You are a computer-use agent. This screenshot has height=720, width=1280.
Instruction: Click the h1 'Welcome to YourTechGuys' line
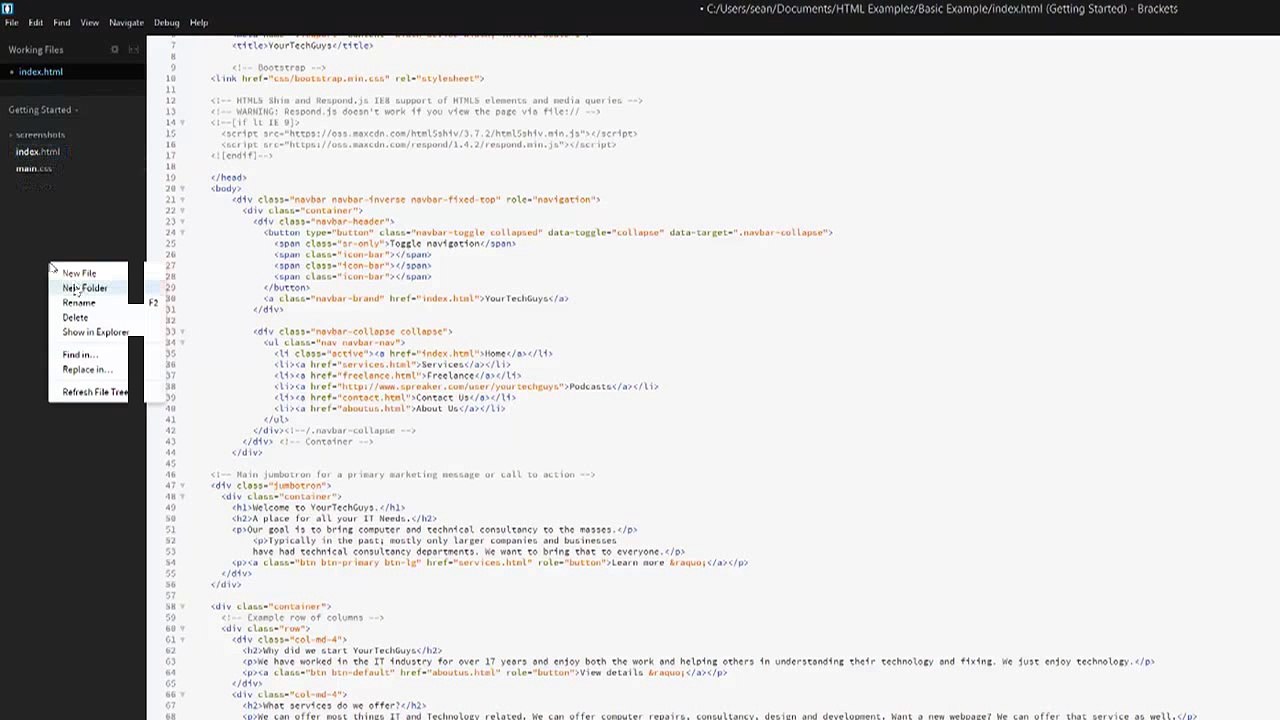click(319, 507)
